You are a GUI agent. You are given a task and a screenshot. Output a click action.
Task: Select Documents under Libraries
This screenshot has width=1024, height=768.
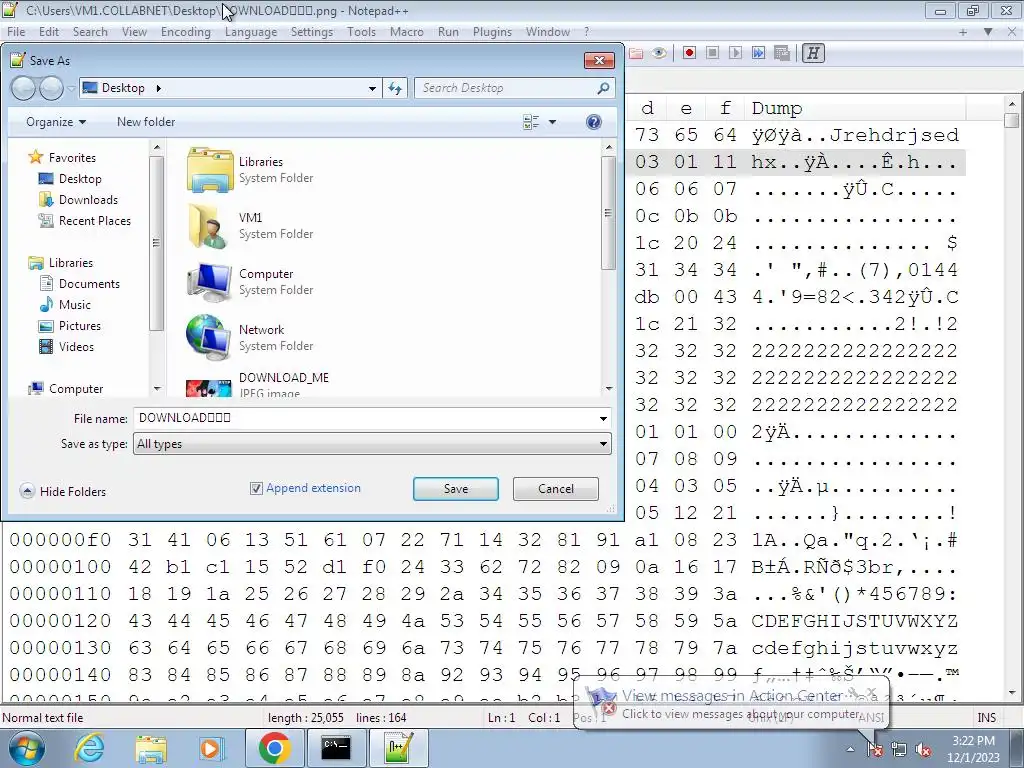point(80,283)
